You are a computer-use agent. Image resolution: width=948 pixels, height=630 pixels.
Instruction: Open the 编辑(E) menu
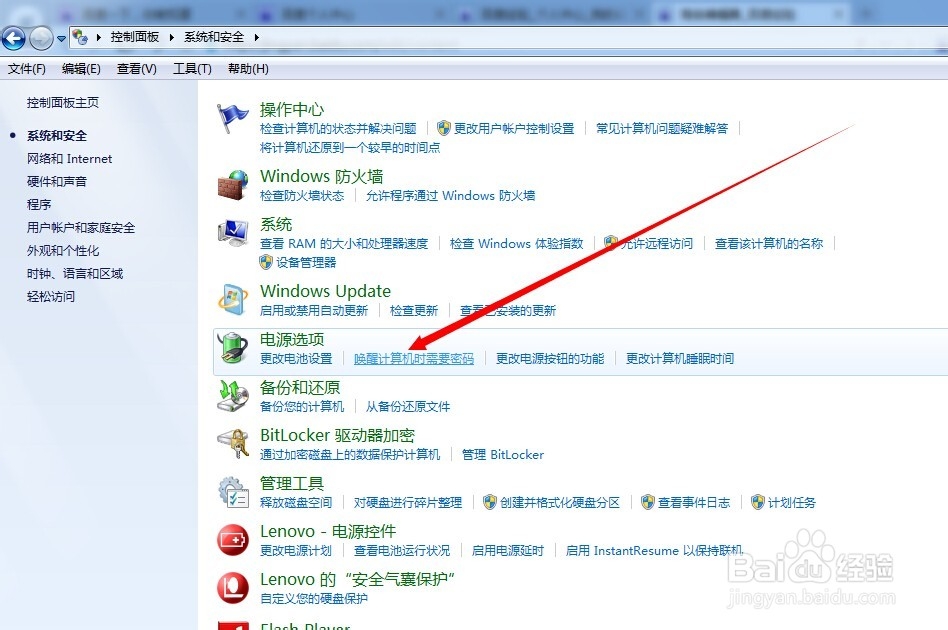(81, 69)
